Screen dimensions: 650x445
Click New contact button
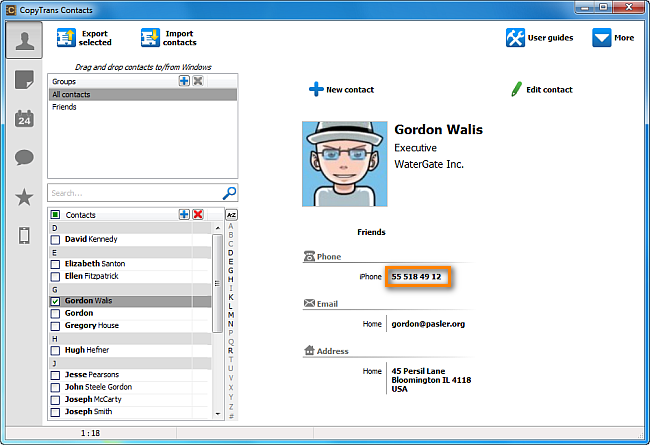coord(342,90)
